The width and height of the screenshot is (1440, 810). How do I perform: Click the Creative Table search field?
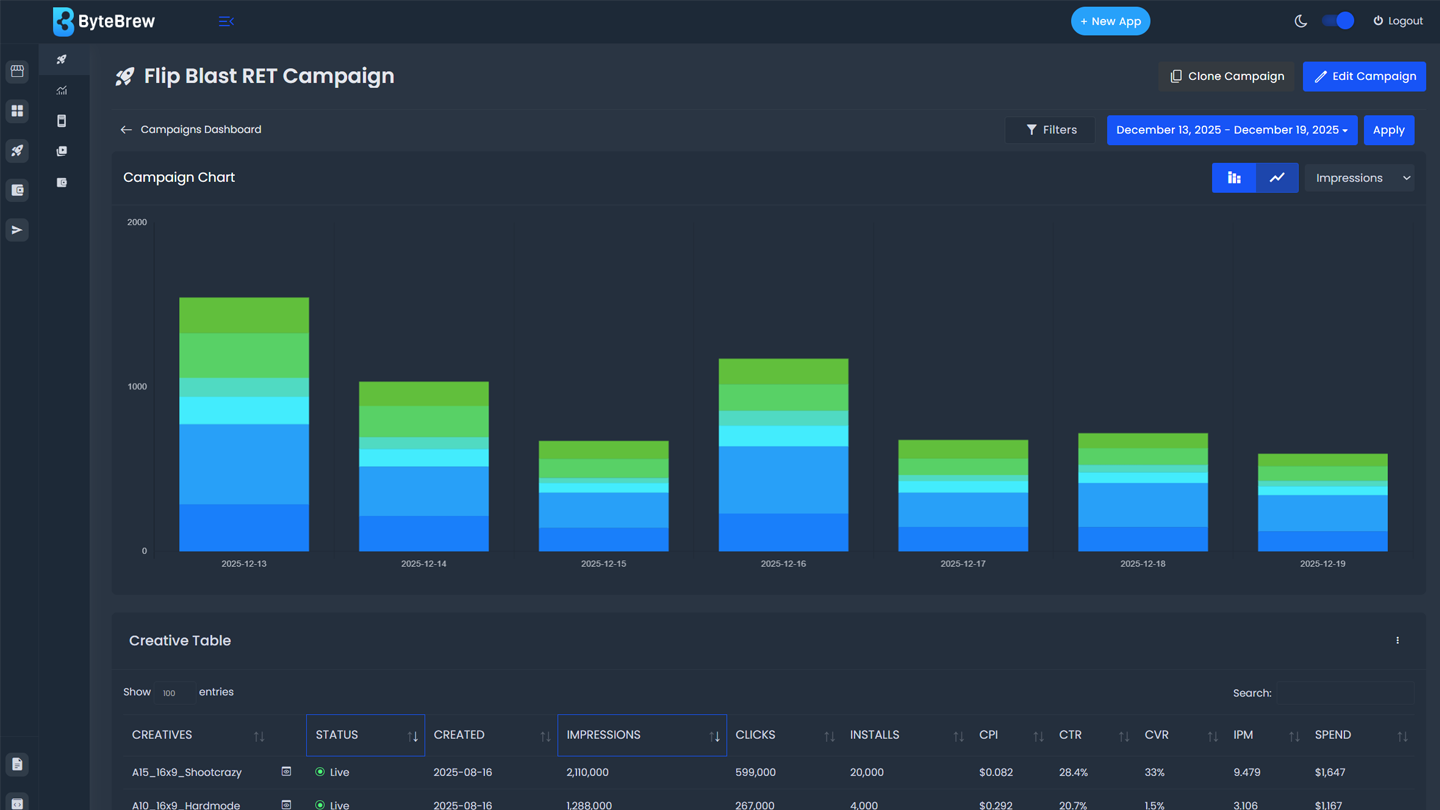(x=1345, y=693)
